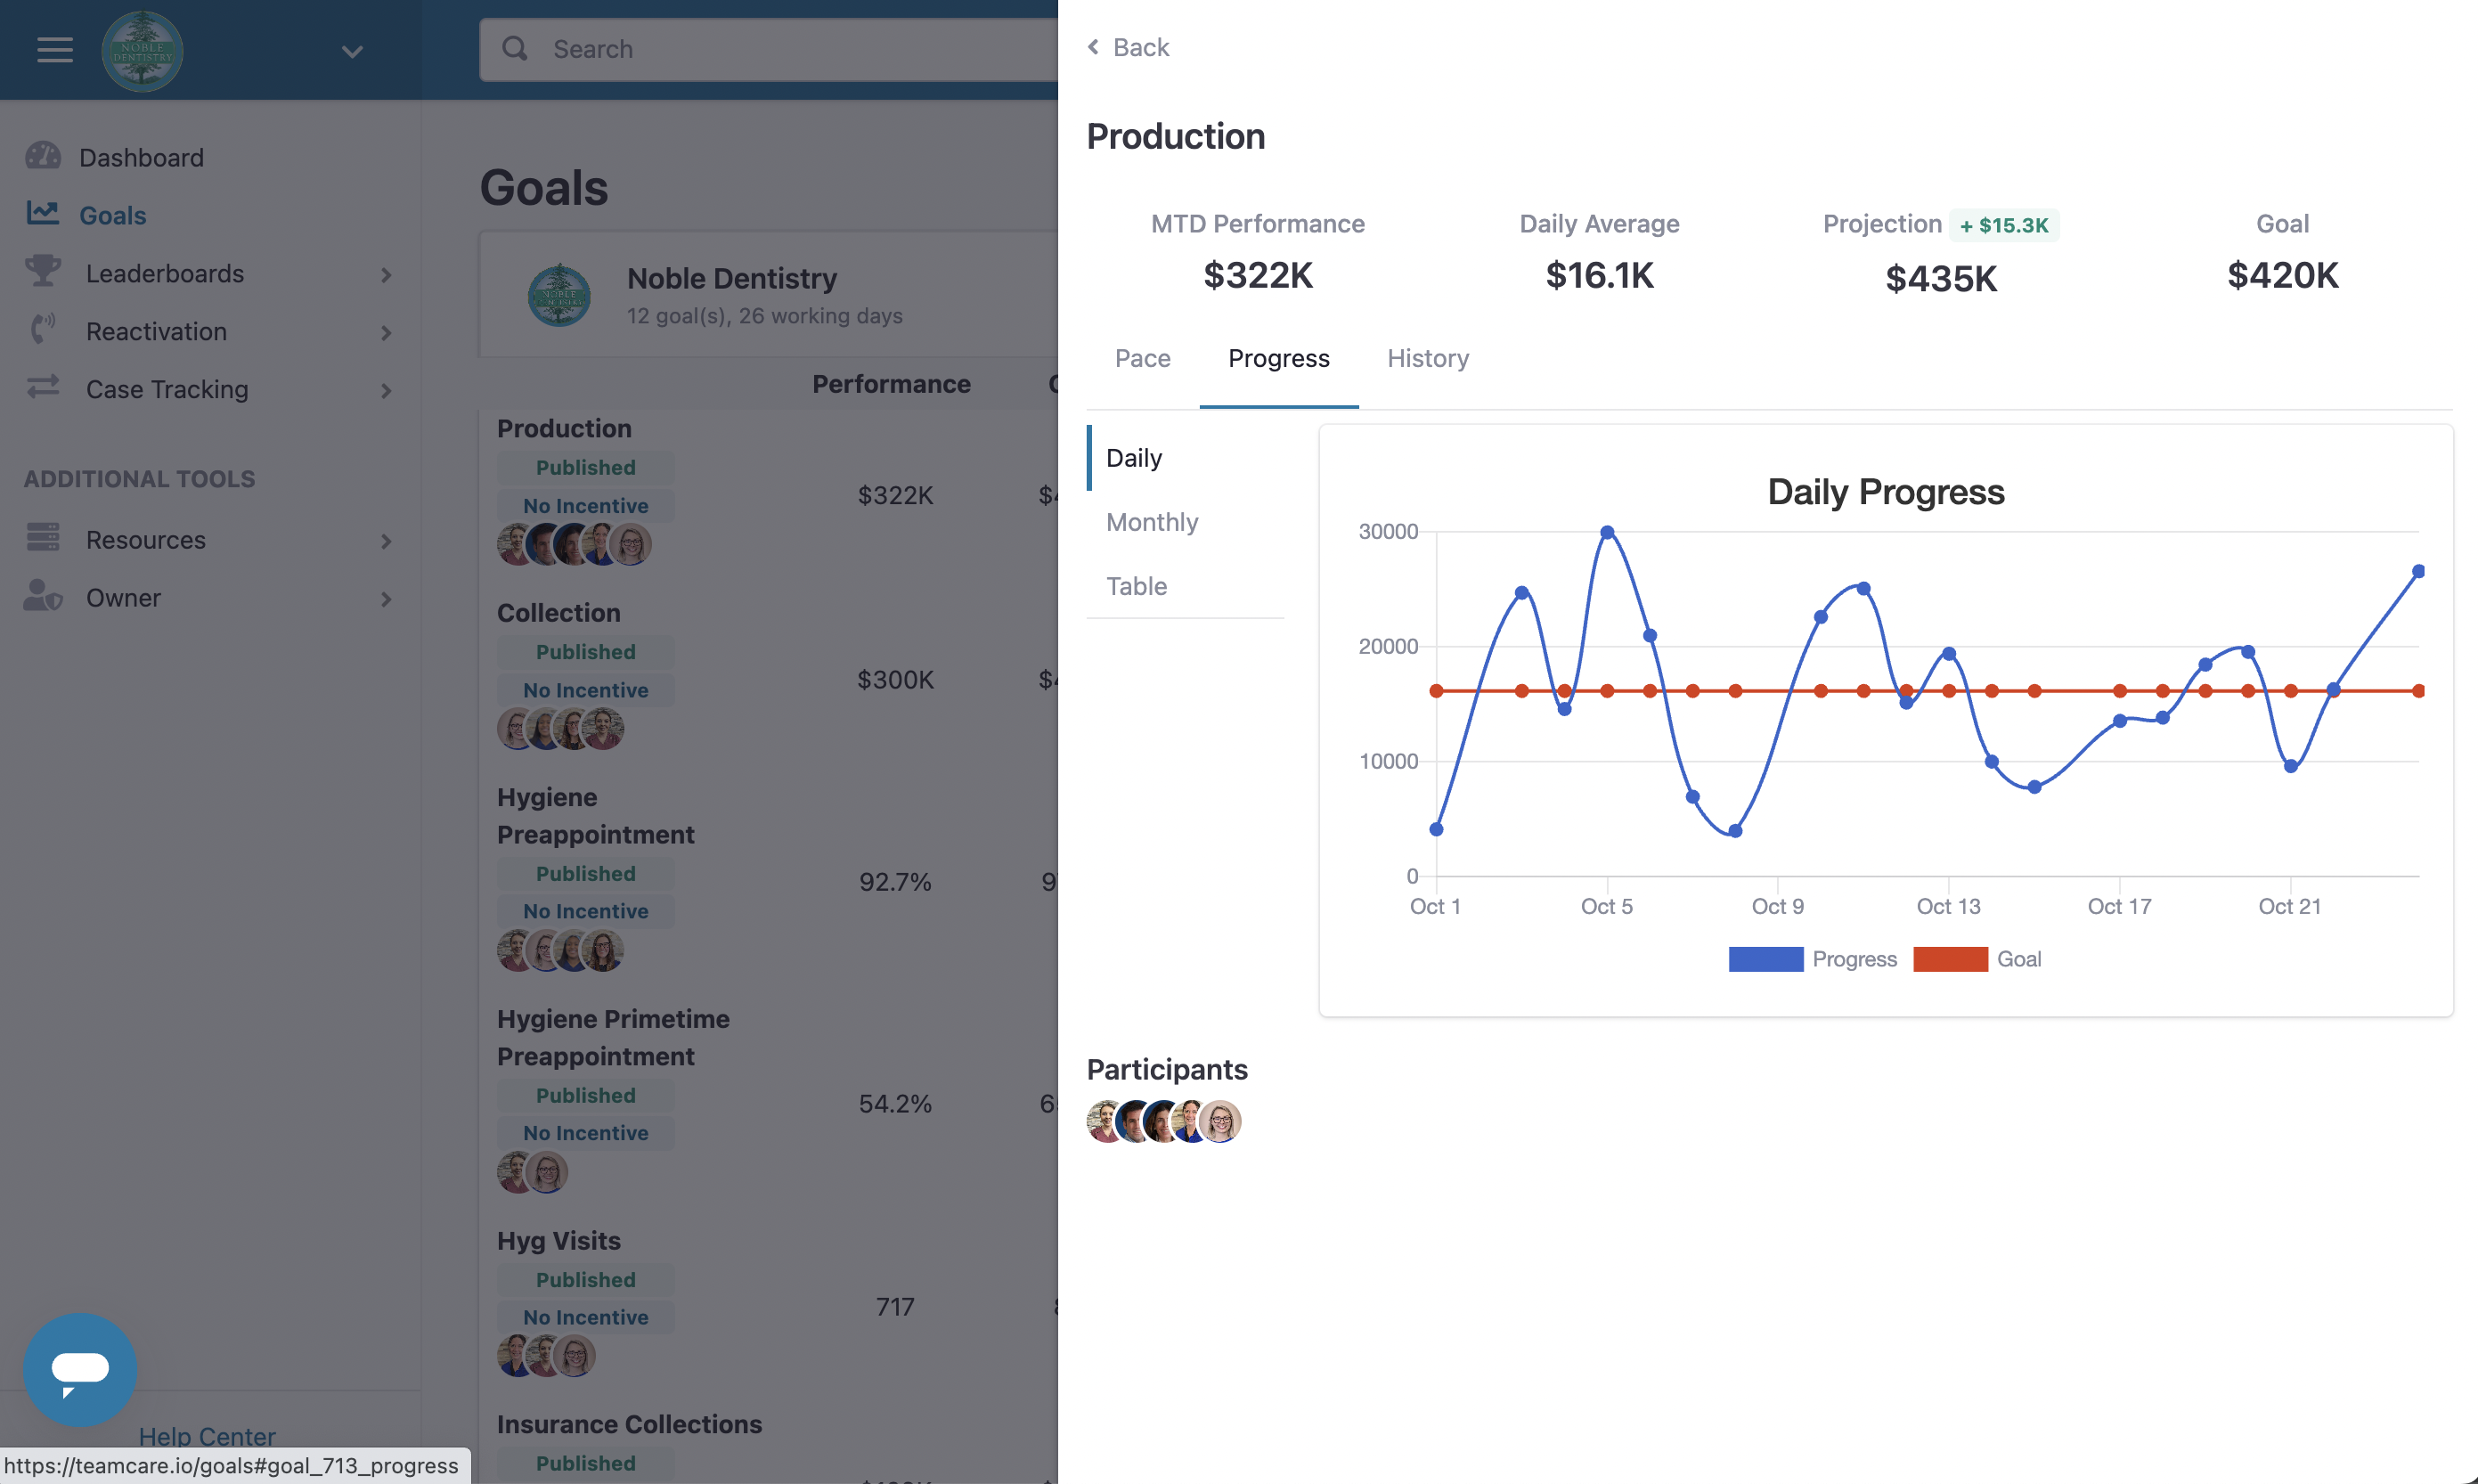Screen dimensions: 2478x1484
Task: Expand the Case Tracking submenu chevron
Action: [386, 390]
